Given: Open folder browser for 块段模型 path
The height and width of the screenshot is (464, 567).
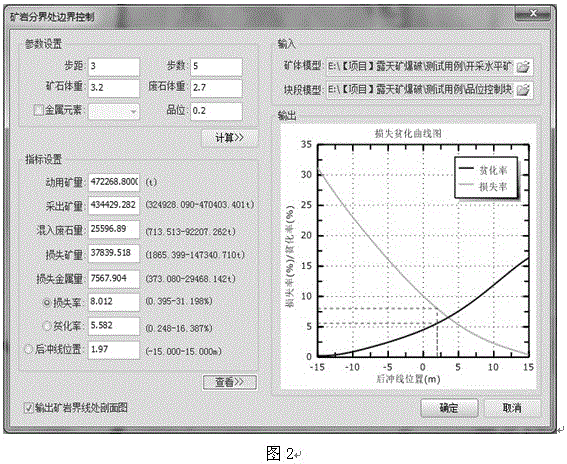Looking at the screenshot, I should [523, 89].
